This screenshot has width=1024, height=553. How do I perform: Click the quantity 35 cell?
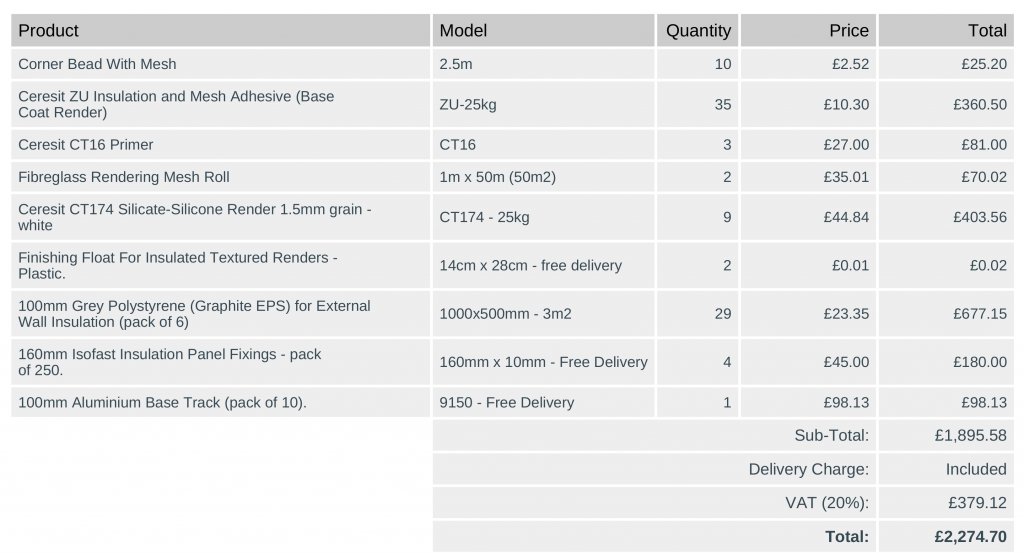pyautogui.click(x=722, y=104)
